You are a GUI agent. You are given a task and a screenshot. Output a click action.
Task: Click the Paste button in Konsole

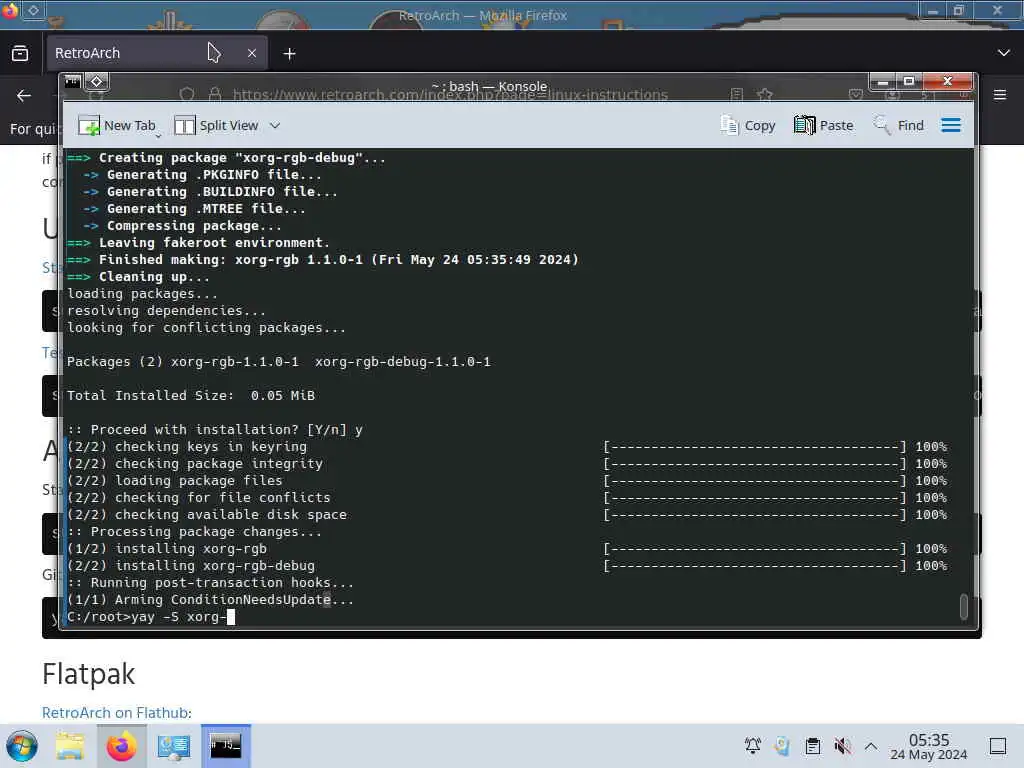824,125
